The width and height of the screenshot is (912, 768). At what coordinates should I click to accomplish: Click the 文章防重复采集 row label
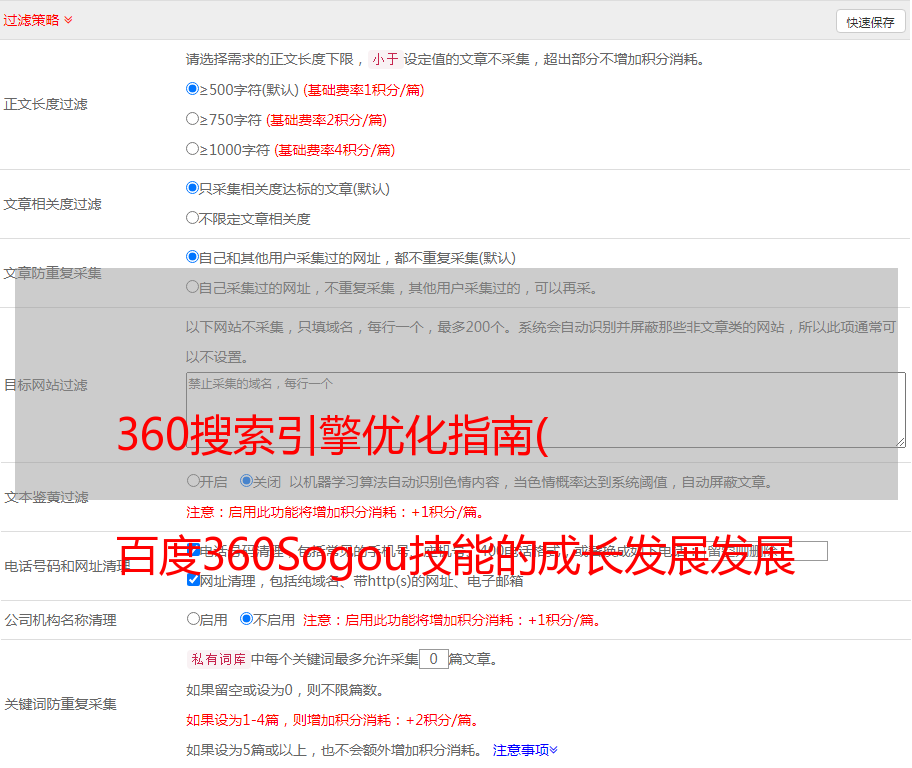point(52,273)
